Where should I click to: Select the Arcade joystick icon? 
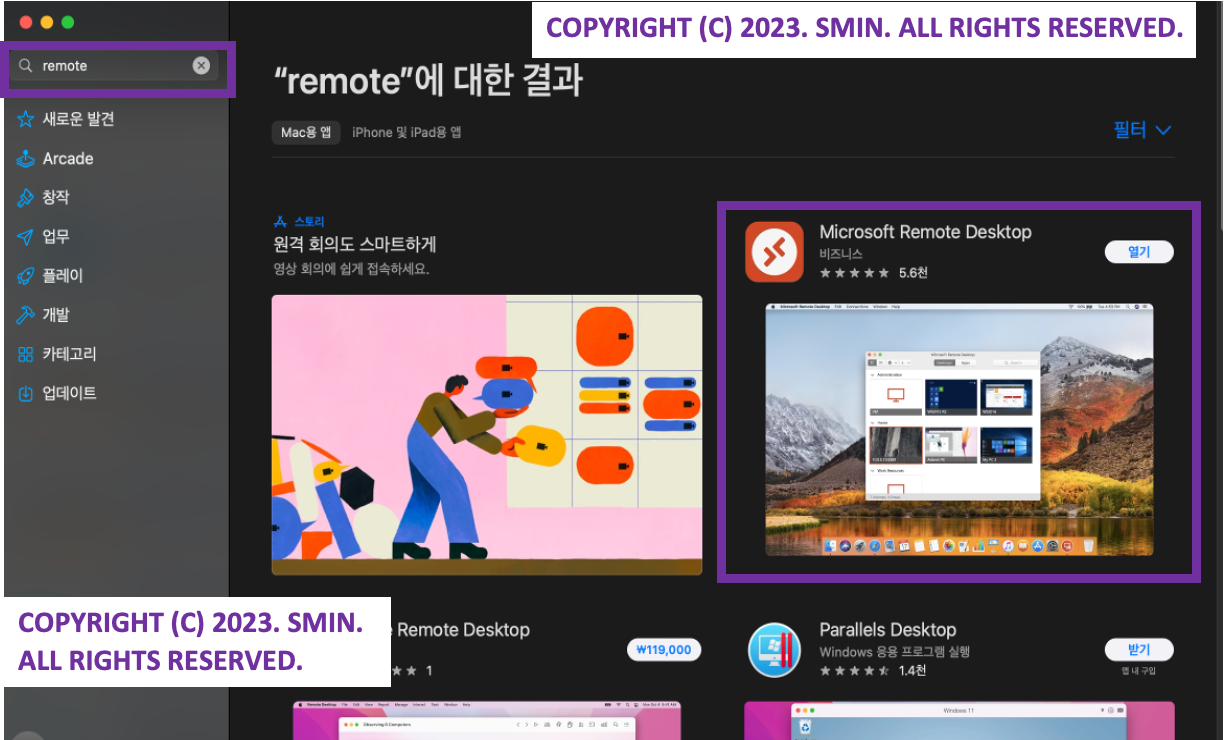pos(26,158)
